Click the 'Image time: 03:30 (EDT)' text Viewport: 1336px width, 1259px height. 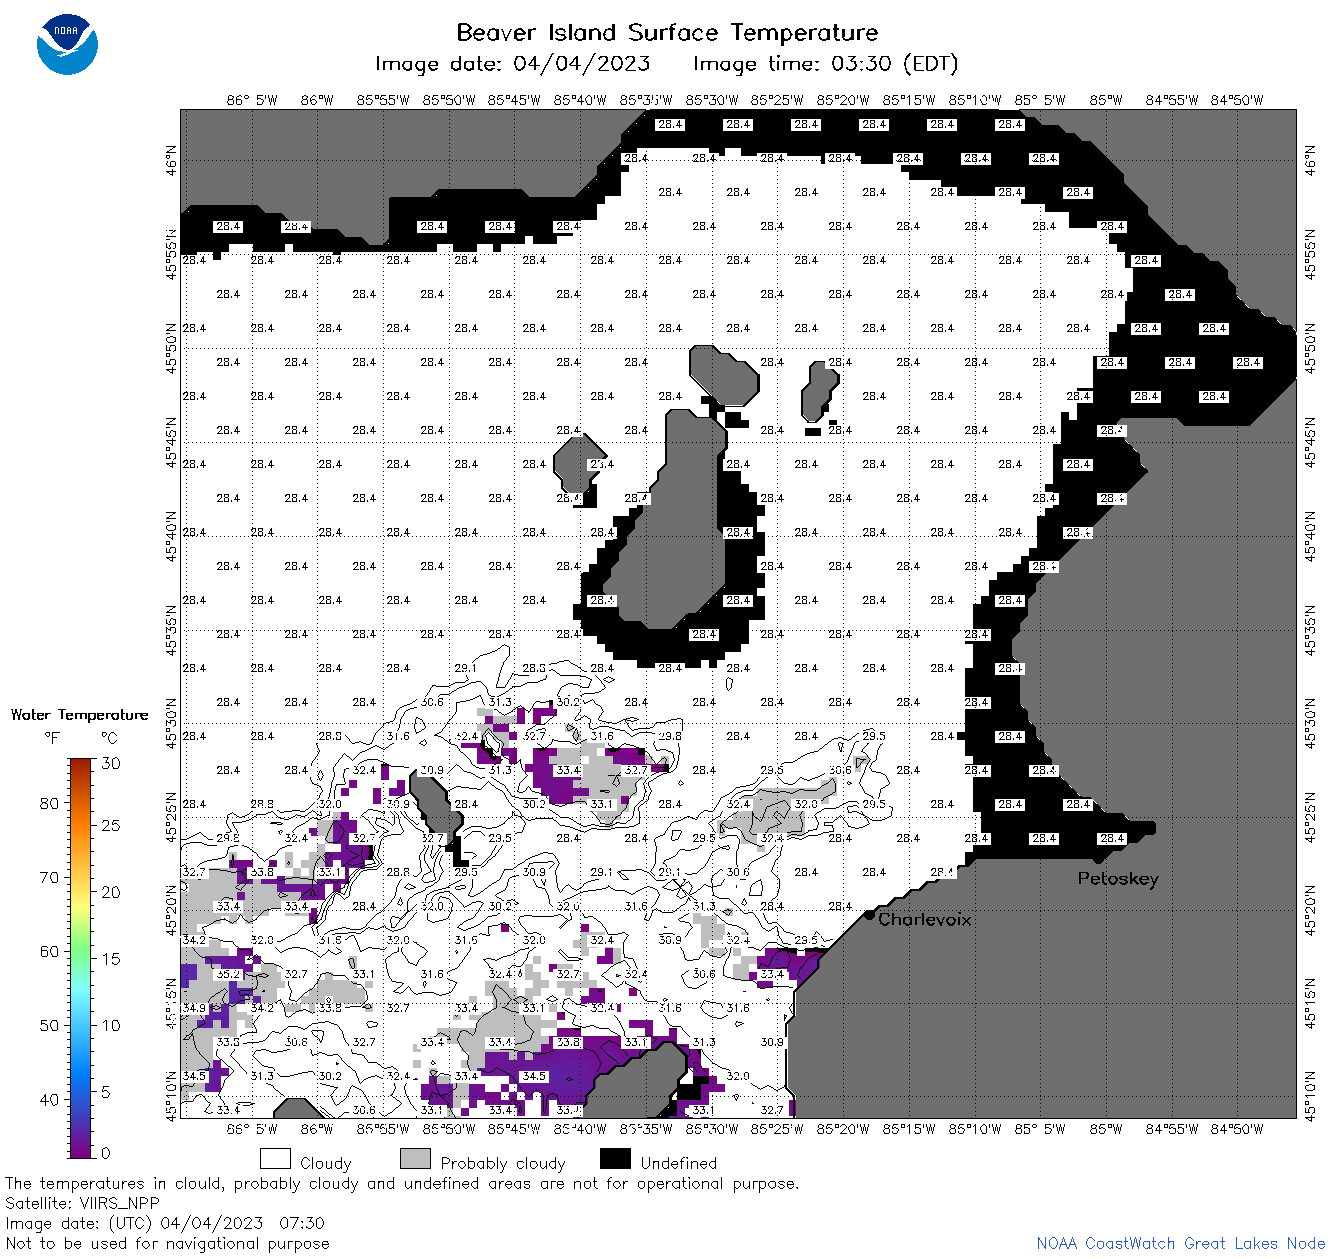click(826, 64)
